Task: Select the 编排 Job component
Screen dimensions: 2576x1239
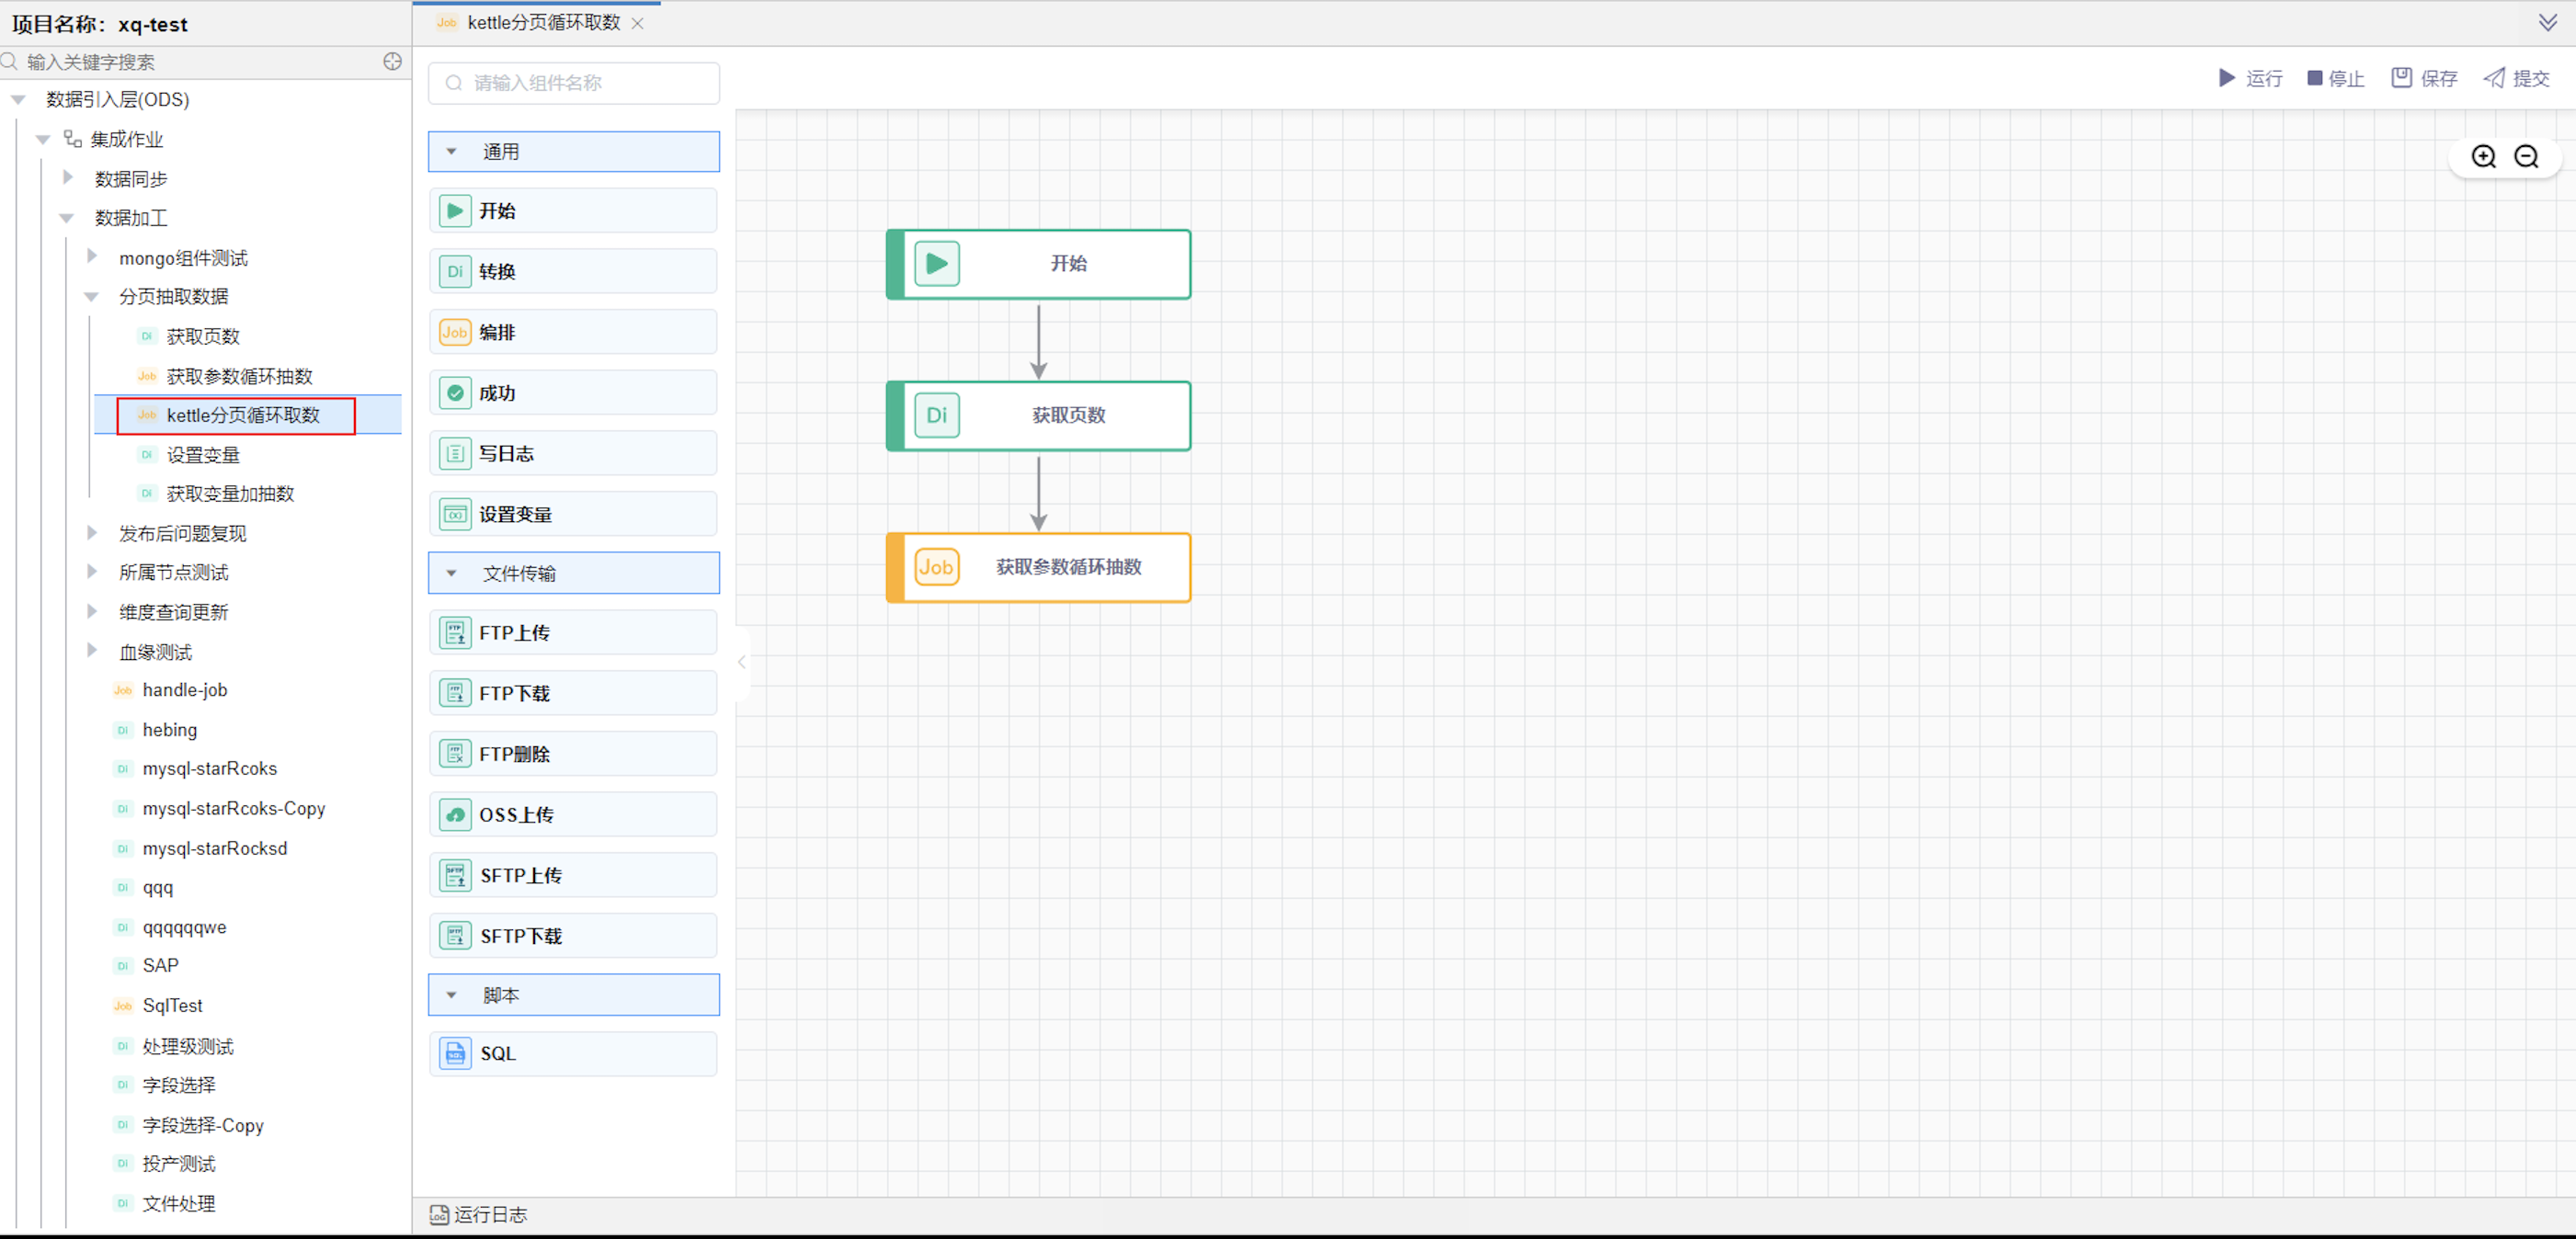Action: (x=573, y=332)
